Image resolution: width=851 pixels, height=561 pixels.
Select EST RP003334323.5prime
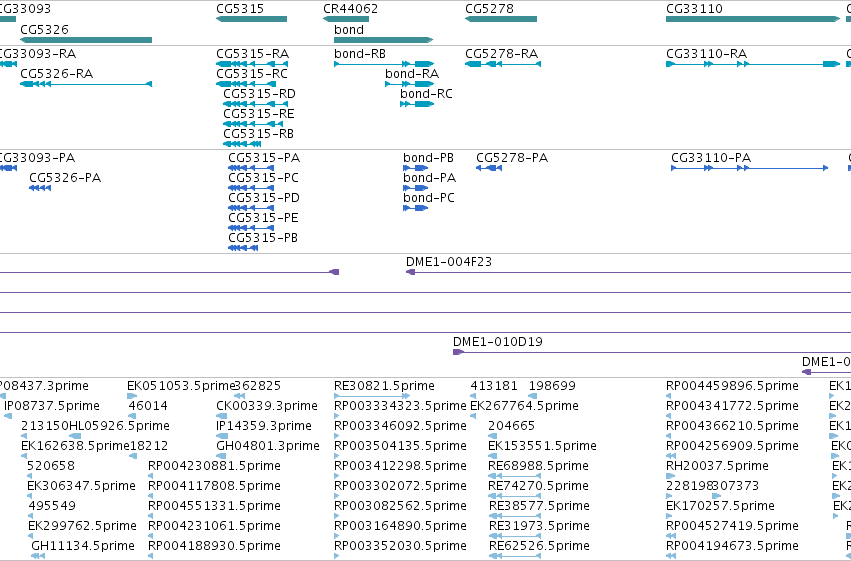click(x=400, y=406)
